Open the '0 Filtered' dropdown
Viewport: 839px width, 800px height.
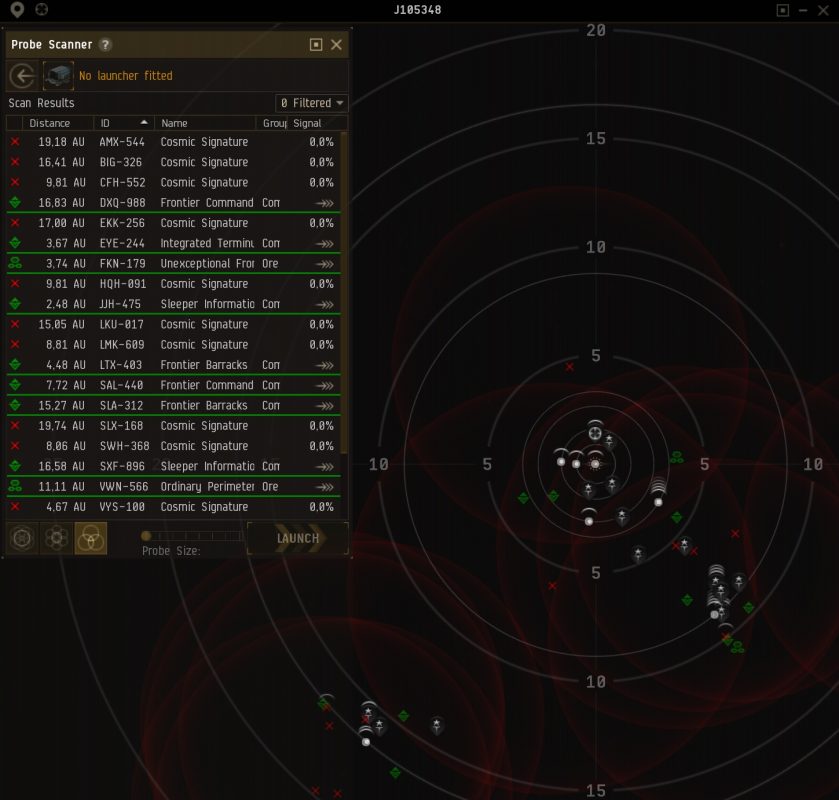312,103
